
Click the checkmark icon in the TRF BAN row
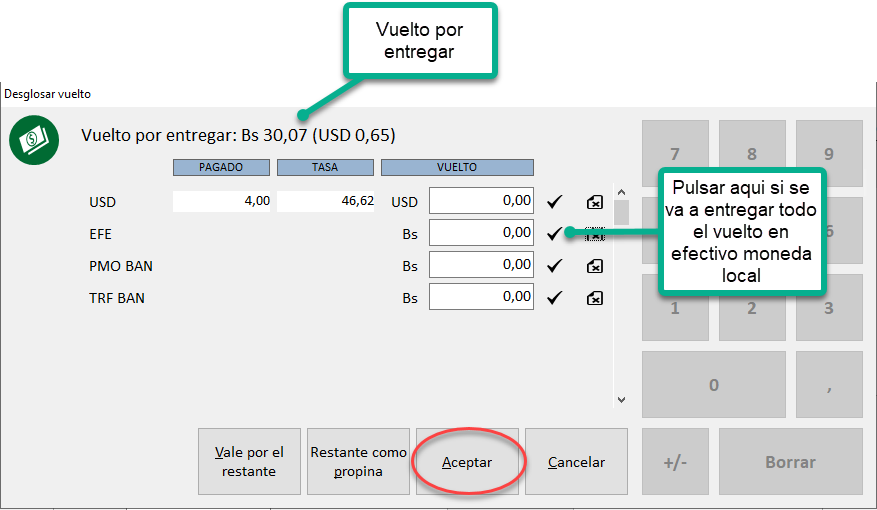click(555, 298)
